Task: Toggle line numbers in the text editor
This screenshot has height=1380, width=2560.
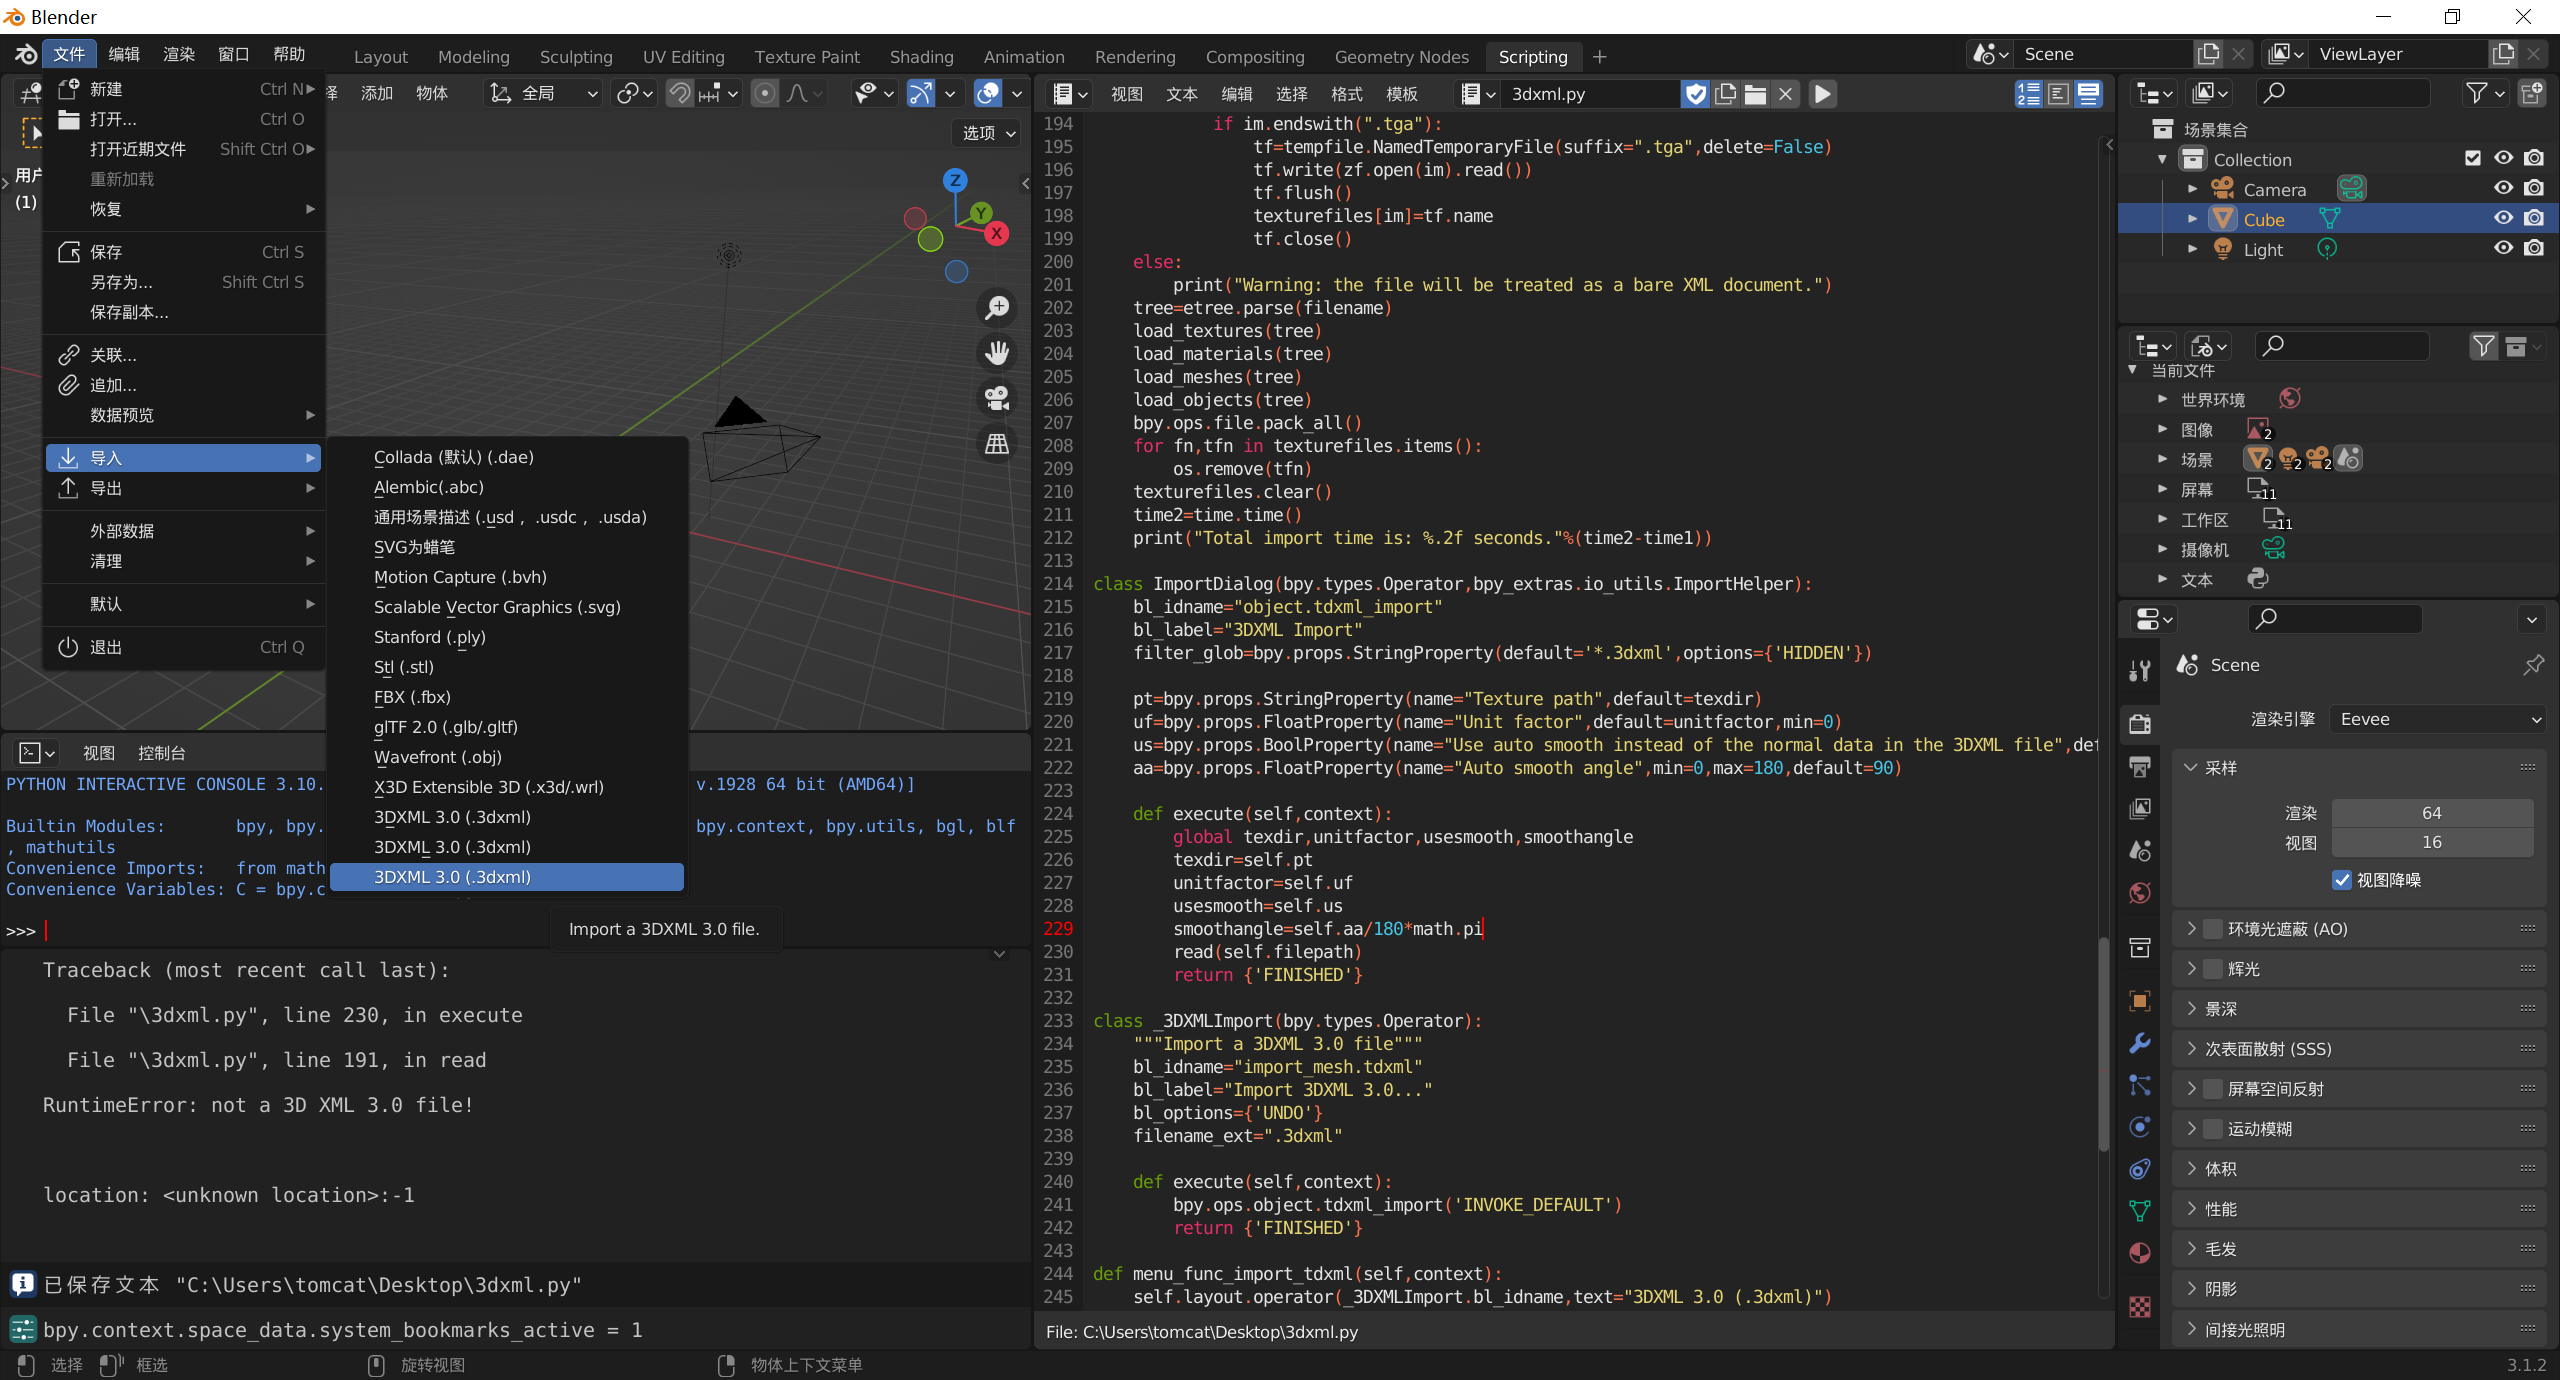Action: 2029,94
